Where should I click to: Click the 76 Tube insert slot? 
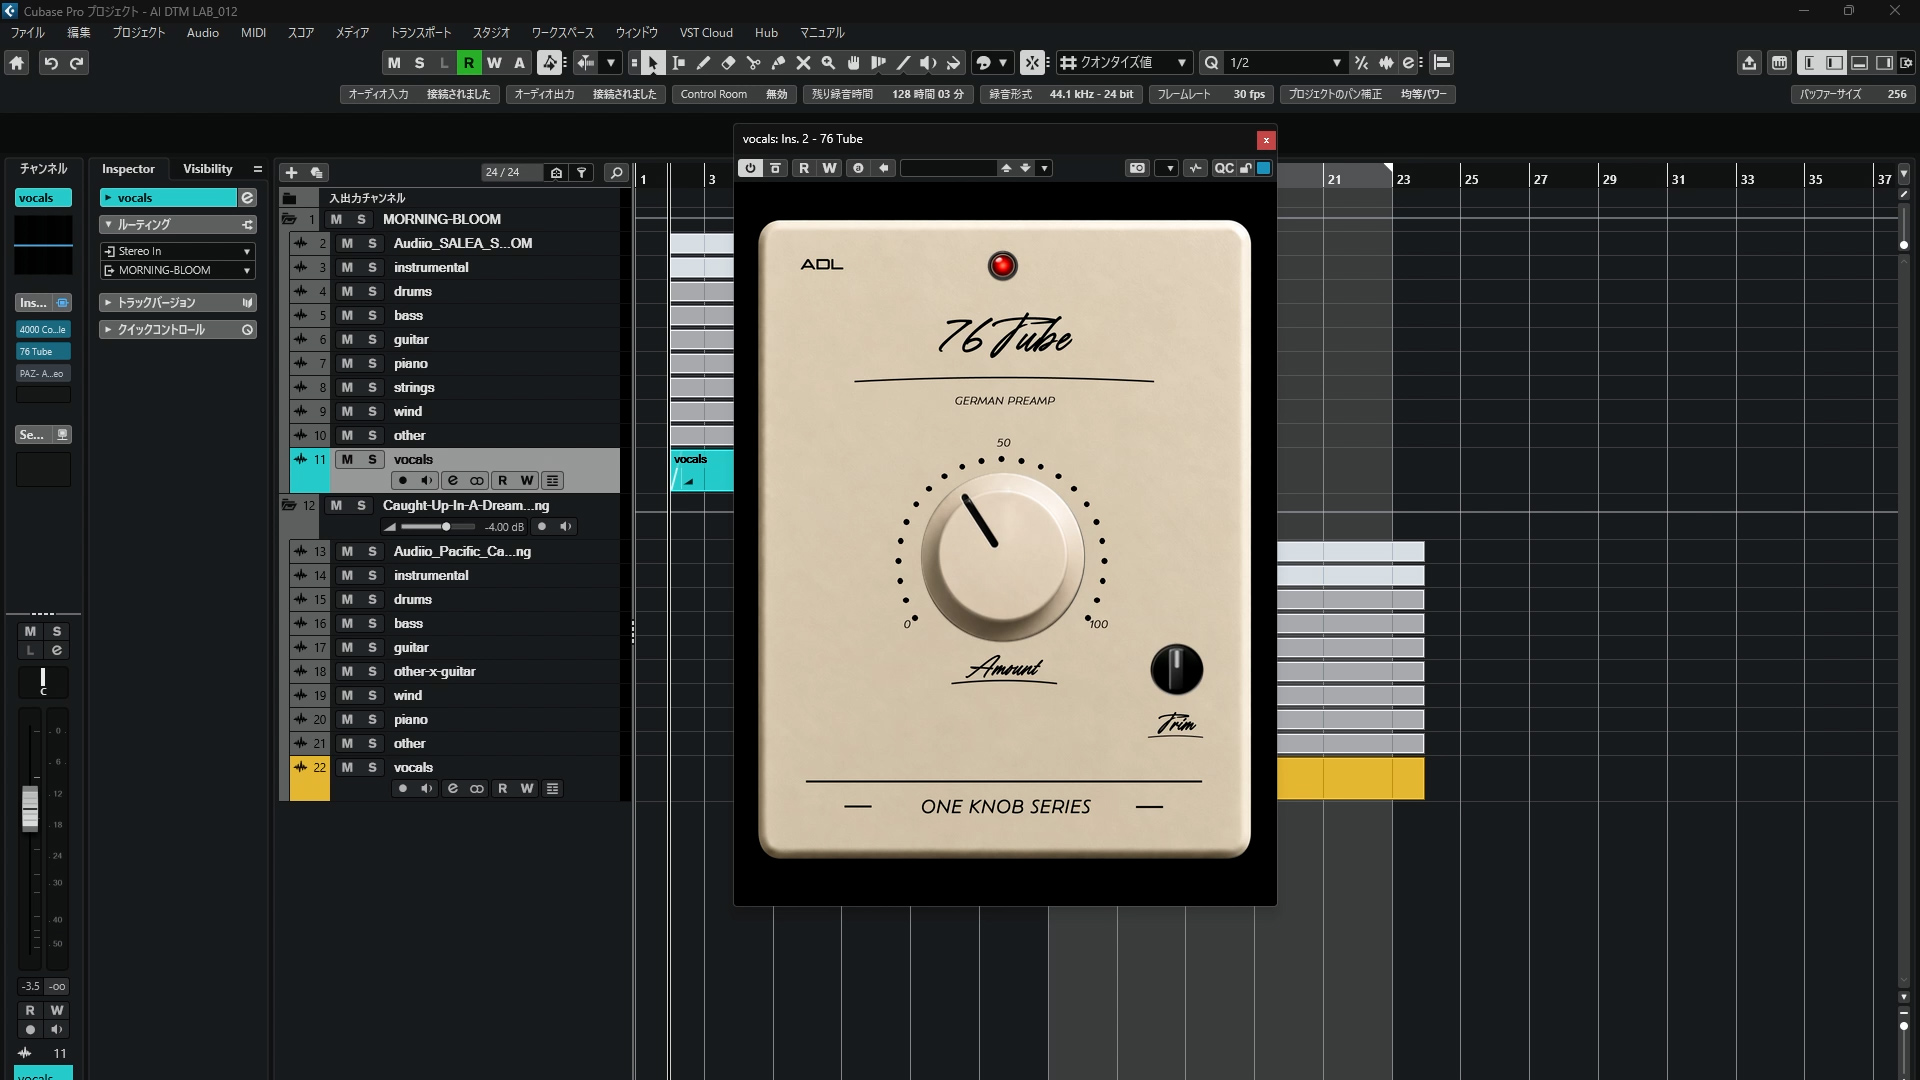click(43, 352)
